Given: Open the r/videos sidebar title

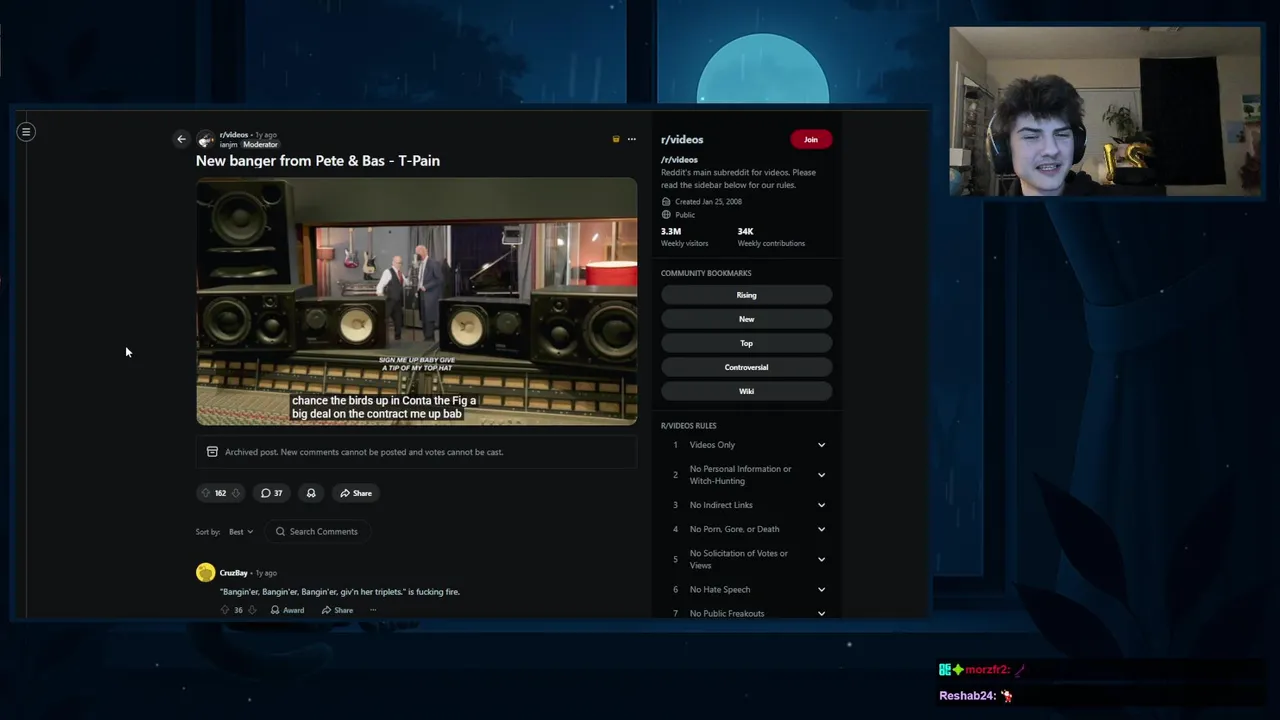Looking at the screenshot, I should click(682, 140).
